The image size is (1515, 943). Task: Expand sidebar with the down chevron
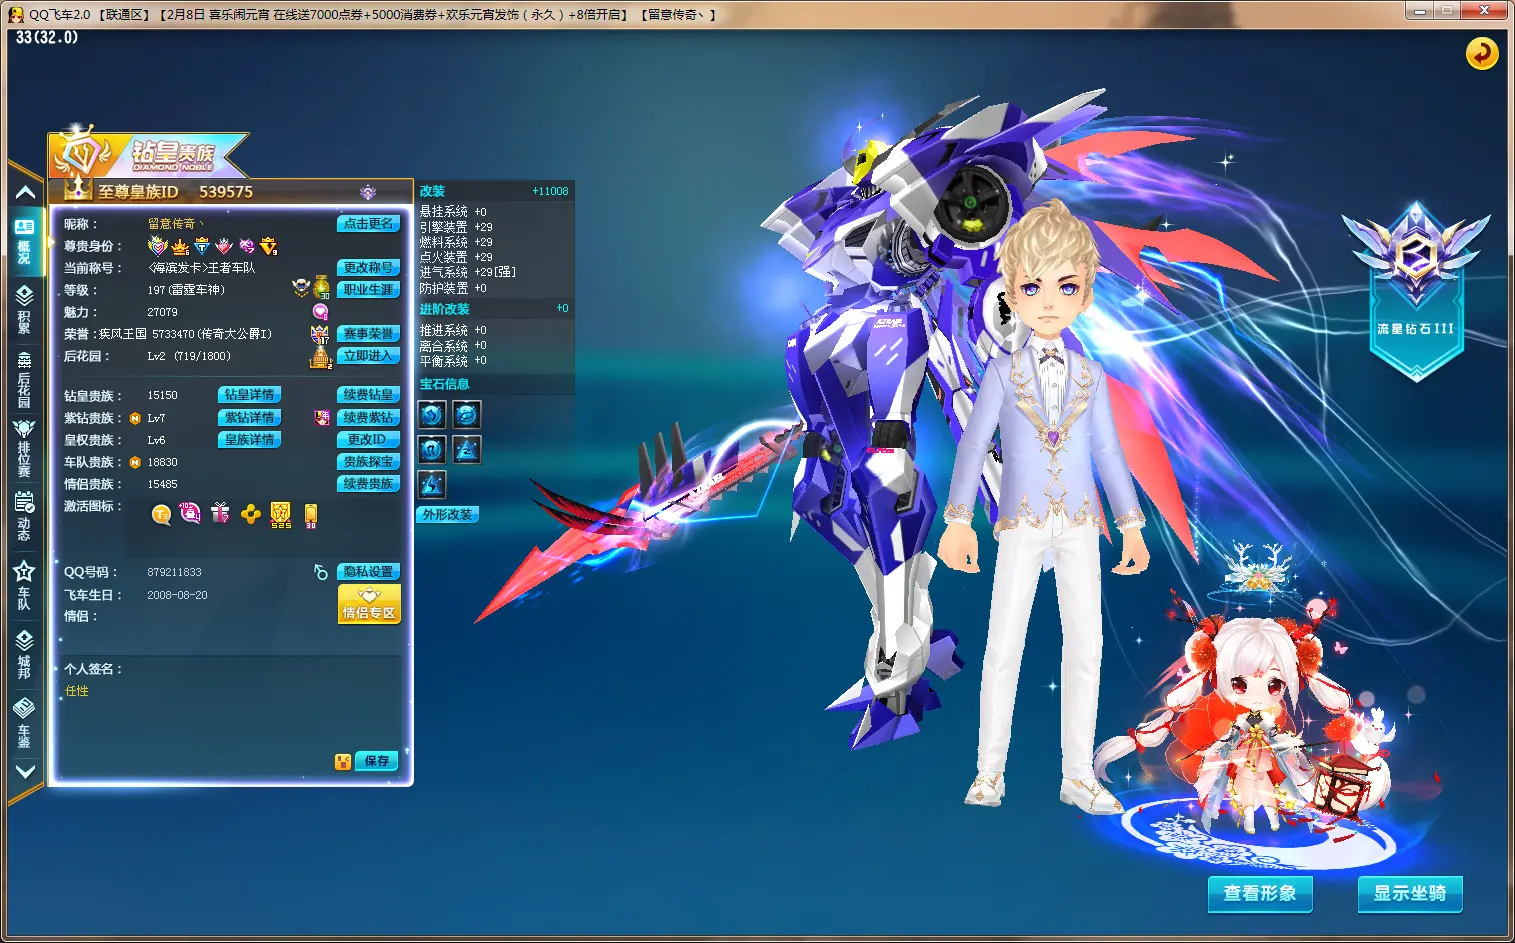tap(26, 771)
